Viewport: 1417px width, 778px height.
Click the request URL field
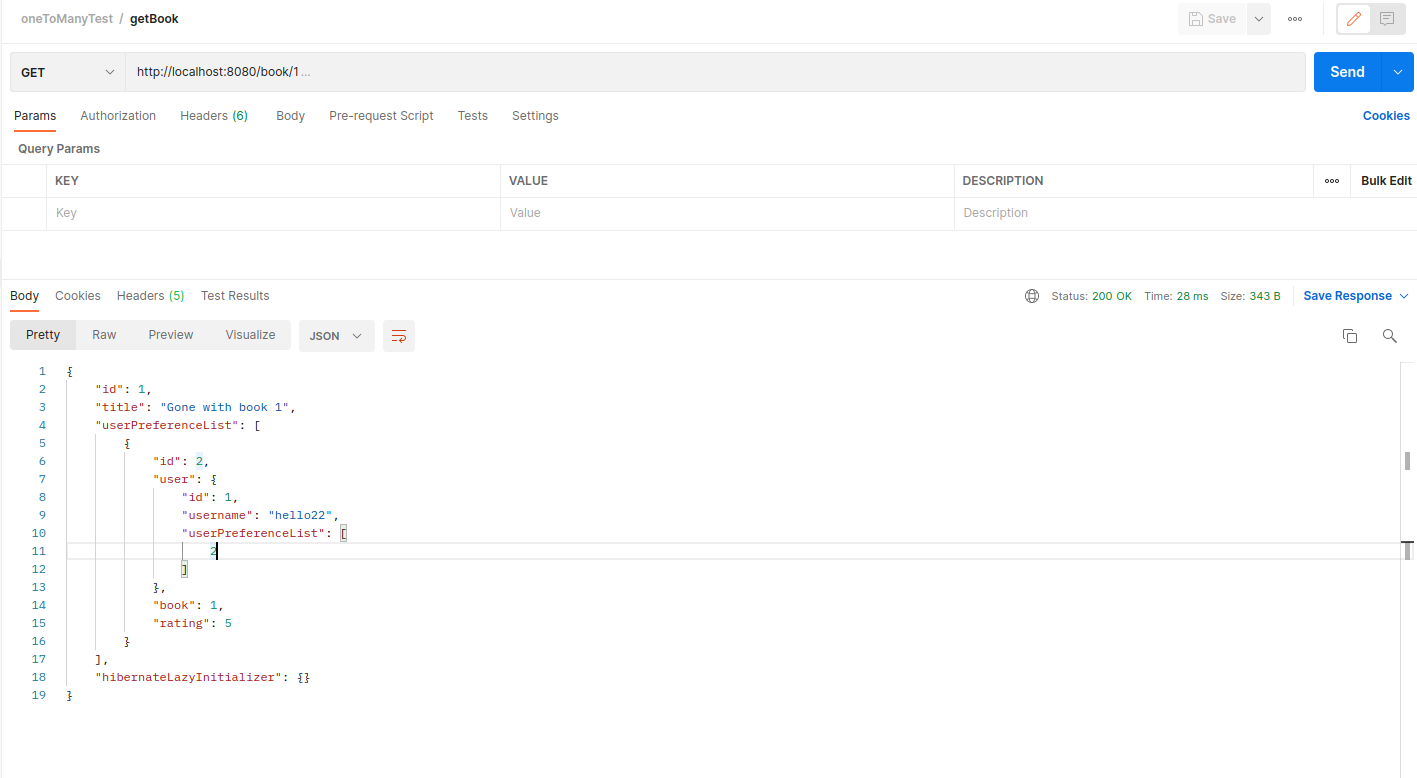tap(715, 72)
